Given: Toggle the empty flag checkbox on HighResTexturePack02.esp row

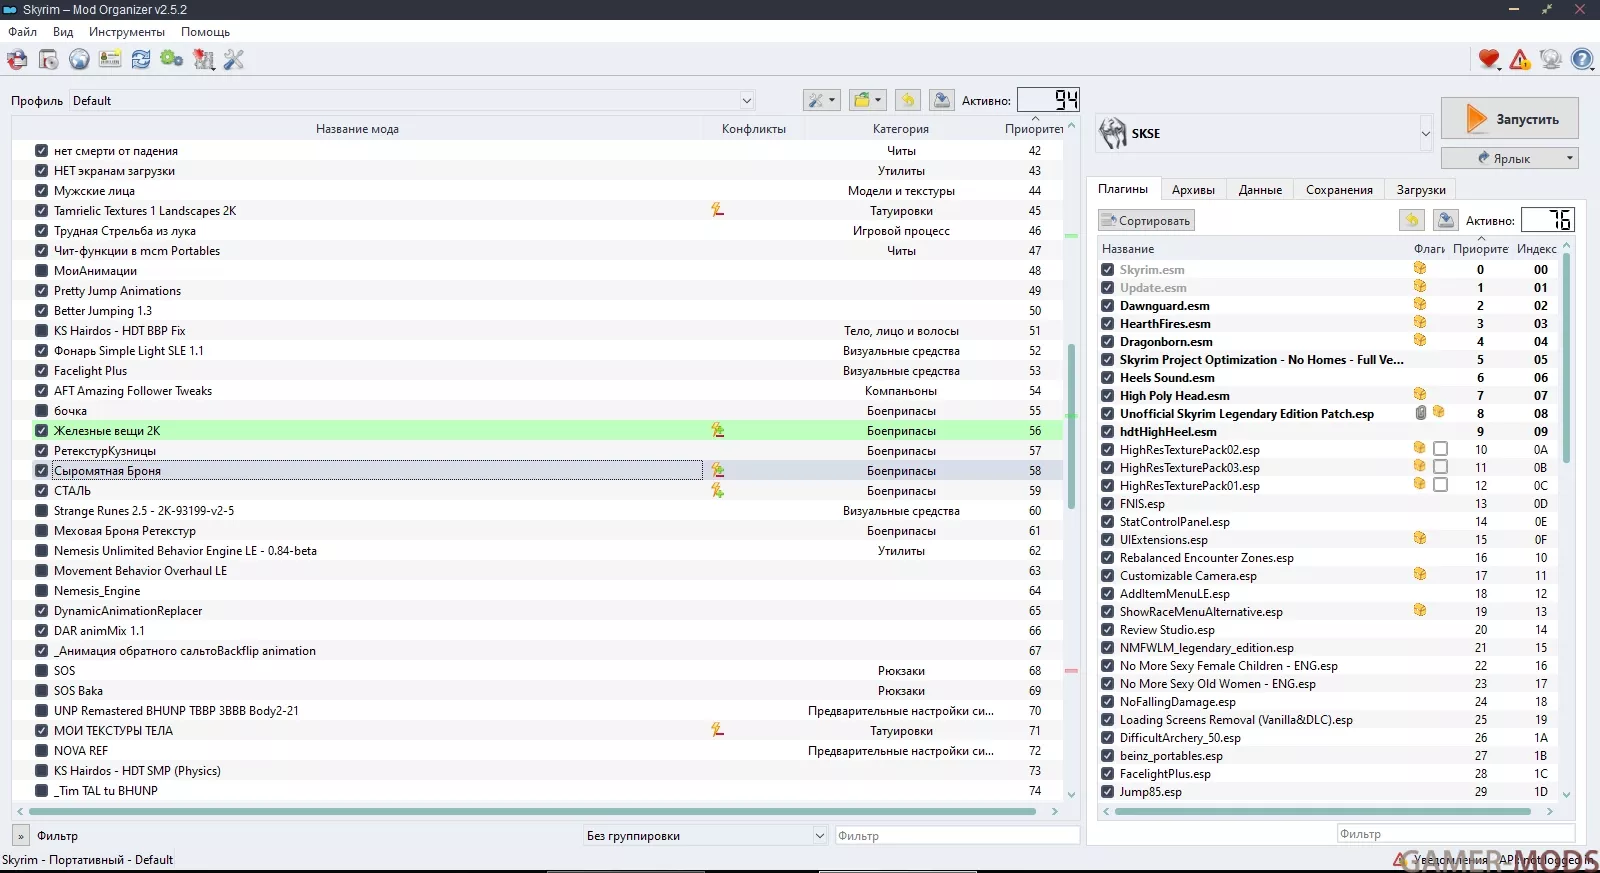Looking at the screenshot, I should (1440, 449).
